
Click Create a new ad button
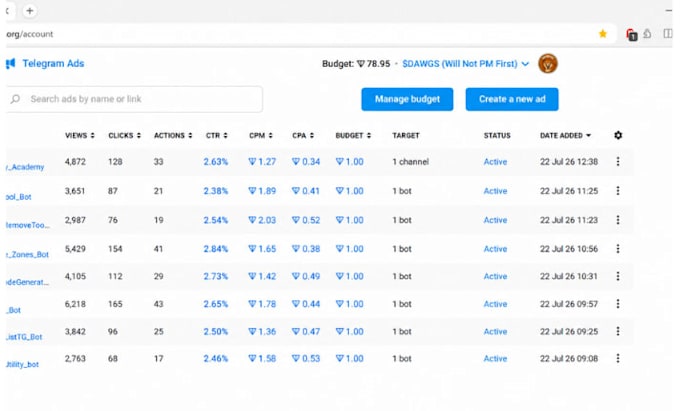pyautogui.click(x=512, y=99)
